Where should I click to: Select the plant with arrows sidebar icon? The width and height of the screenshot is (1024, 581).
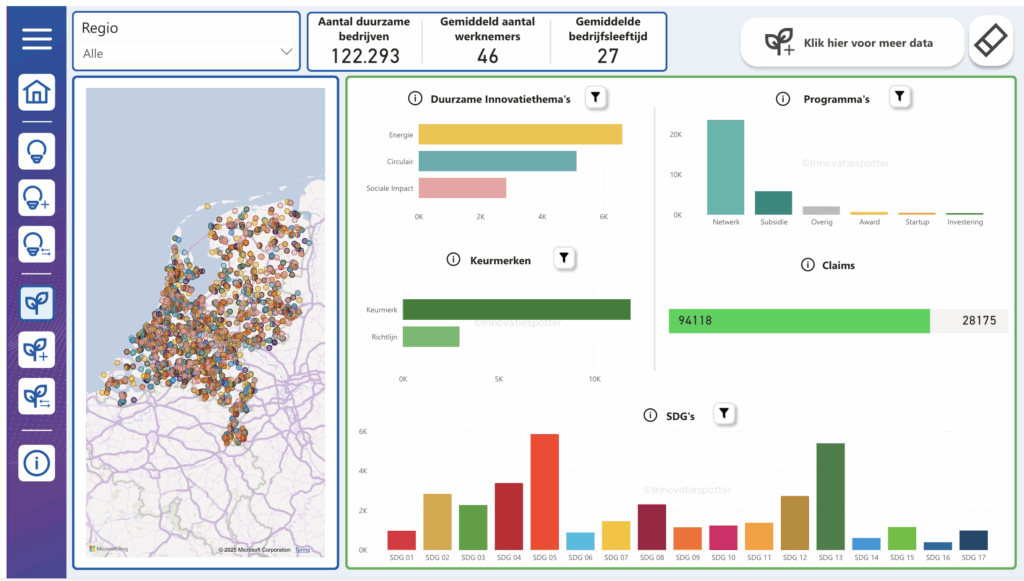[x=36, y=396]
